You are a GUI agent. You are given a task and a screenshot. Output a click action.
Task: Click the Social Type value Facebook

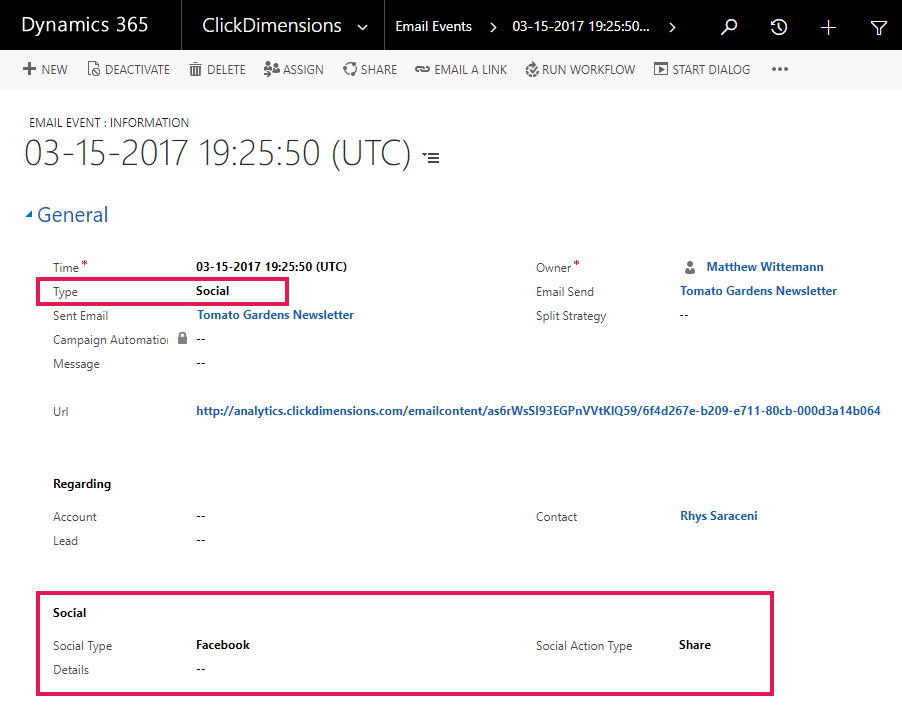[x=223, y=644]
